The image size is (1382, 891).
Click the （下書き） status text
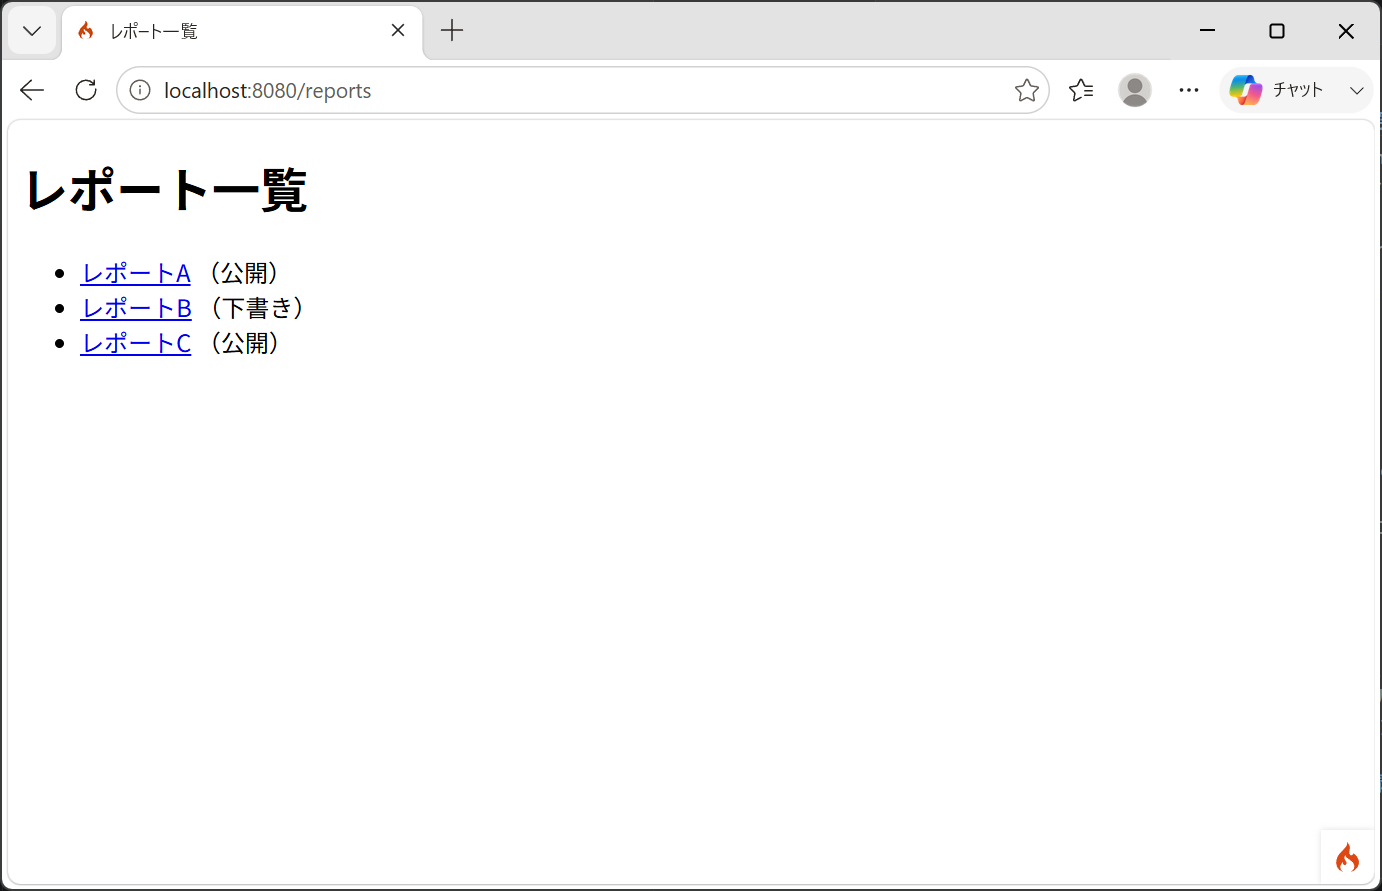(257, 308)
